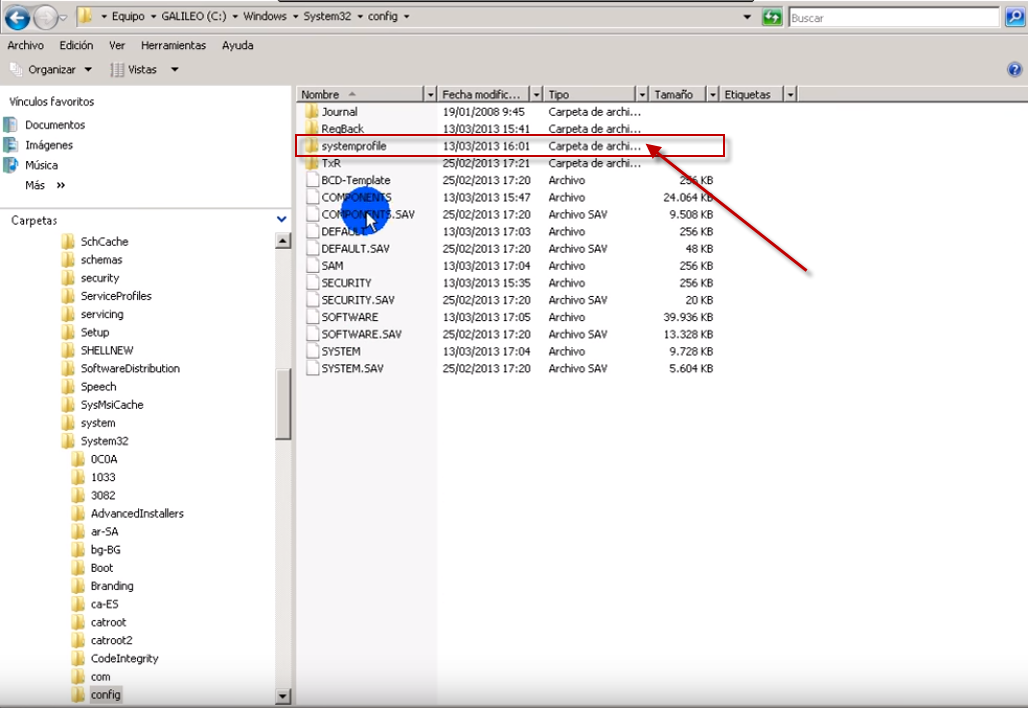Screen dimensions: 1028x708
Task: Select the SOFTWARE file icon
Action: pos(311,317)
